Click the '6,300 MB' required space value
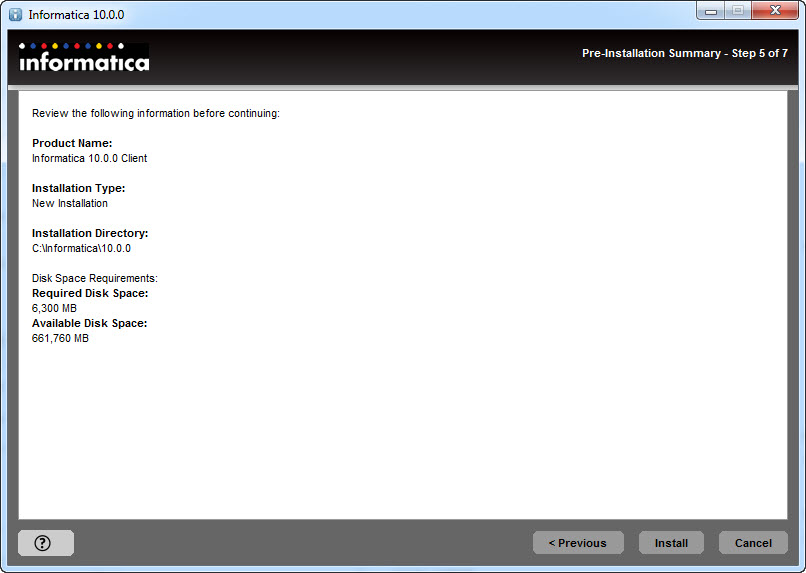Screen dimensions: 806x573 pos(54,308)
